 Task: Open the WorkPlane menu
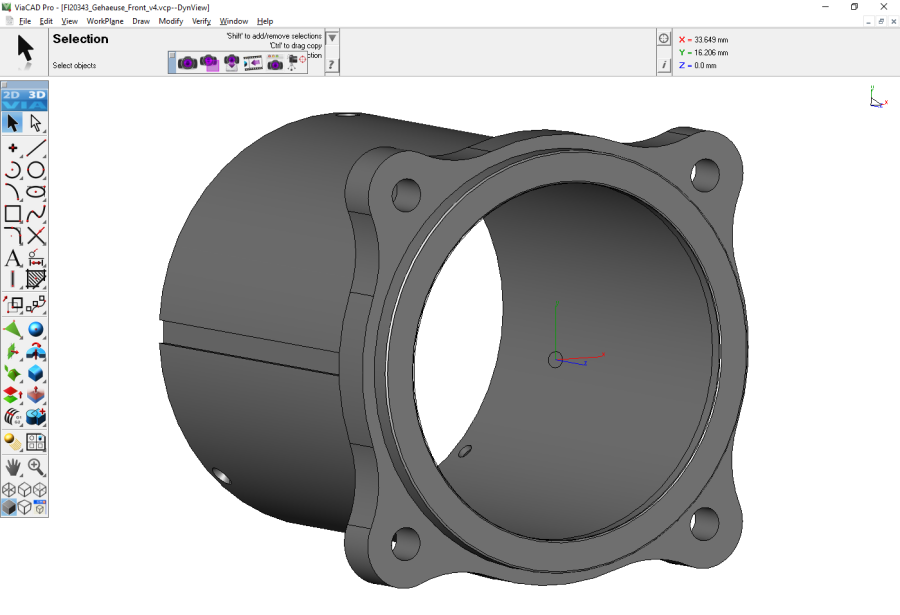(x=105, y=21)
